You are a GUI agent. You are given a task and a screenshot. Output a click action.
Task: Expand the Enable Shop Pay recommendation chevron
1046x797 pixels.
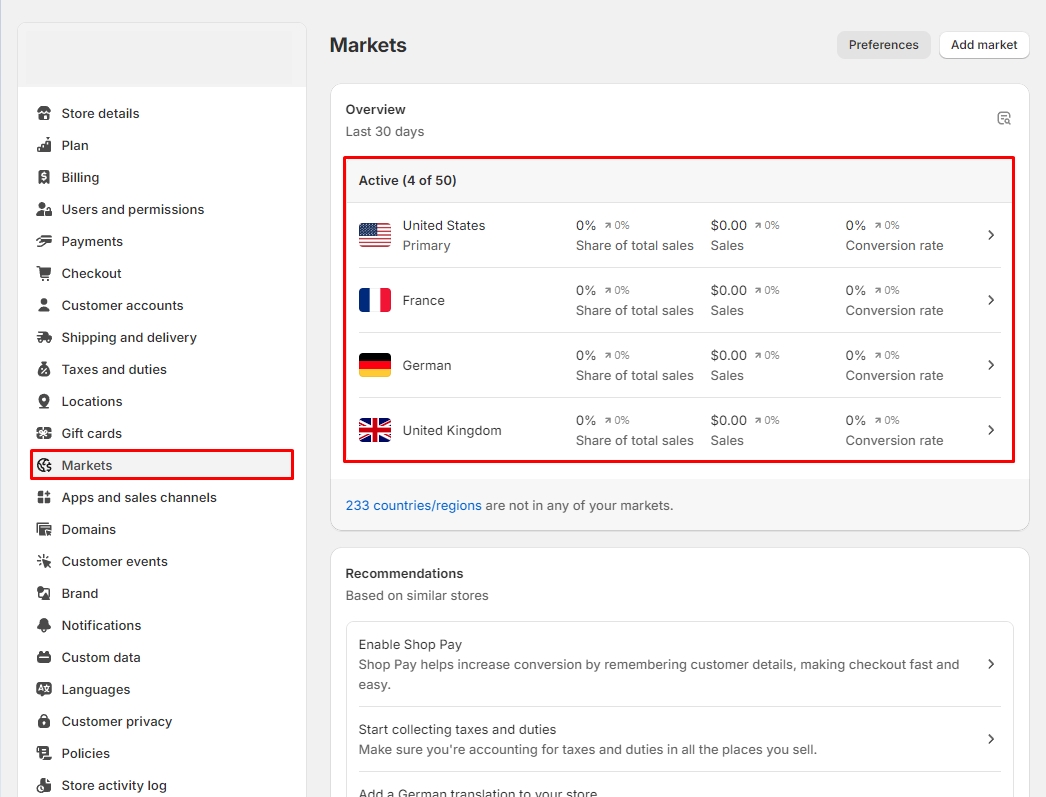991,664
